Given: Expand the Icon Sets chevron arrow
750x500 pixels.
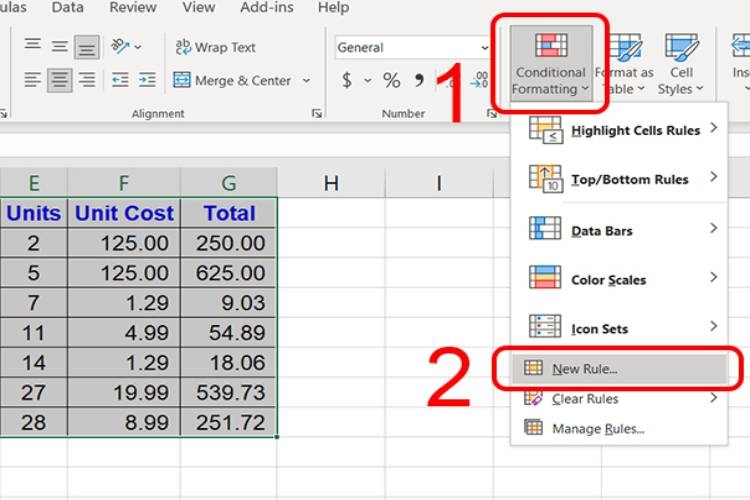Looking at the screenshot, I should pos(713,326).
